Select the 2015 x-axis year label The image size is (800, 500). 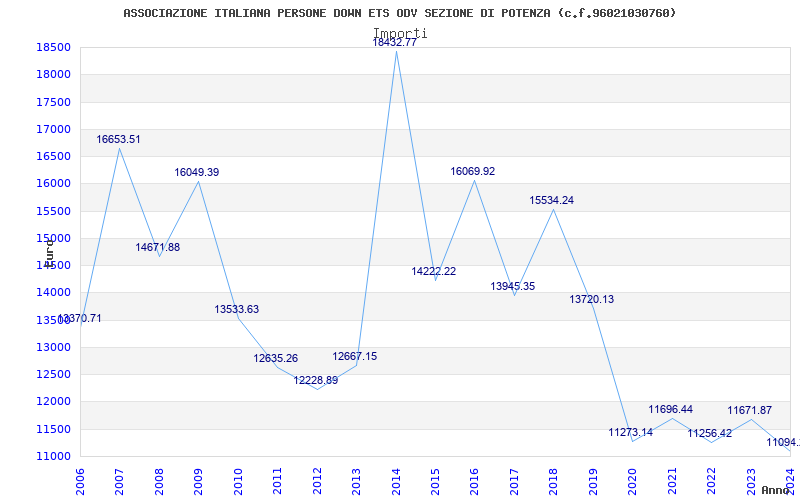tap(435, 481)
